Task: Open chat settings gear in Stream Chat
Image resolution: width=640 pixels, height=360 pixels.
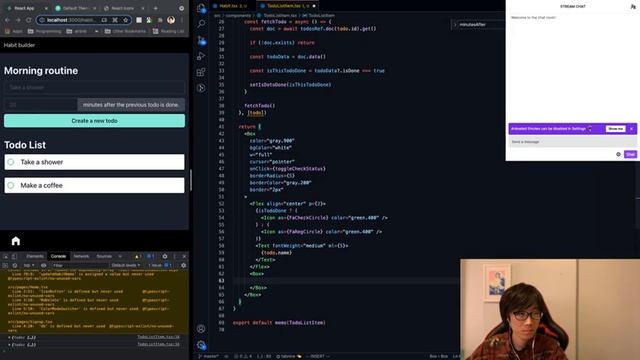Action: click(x=618, y=154)
